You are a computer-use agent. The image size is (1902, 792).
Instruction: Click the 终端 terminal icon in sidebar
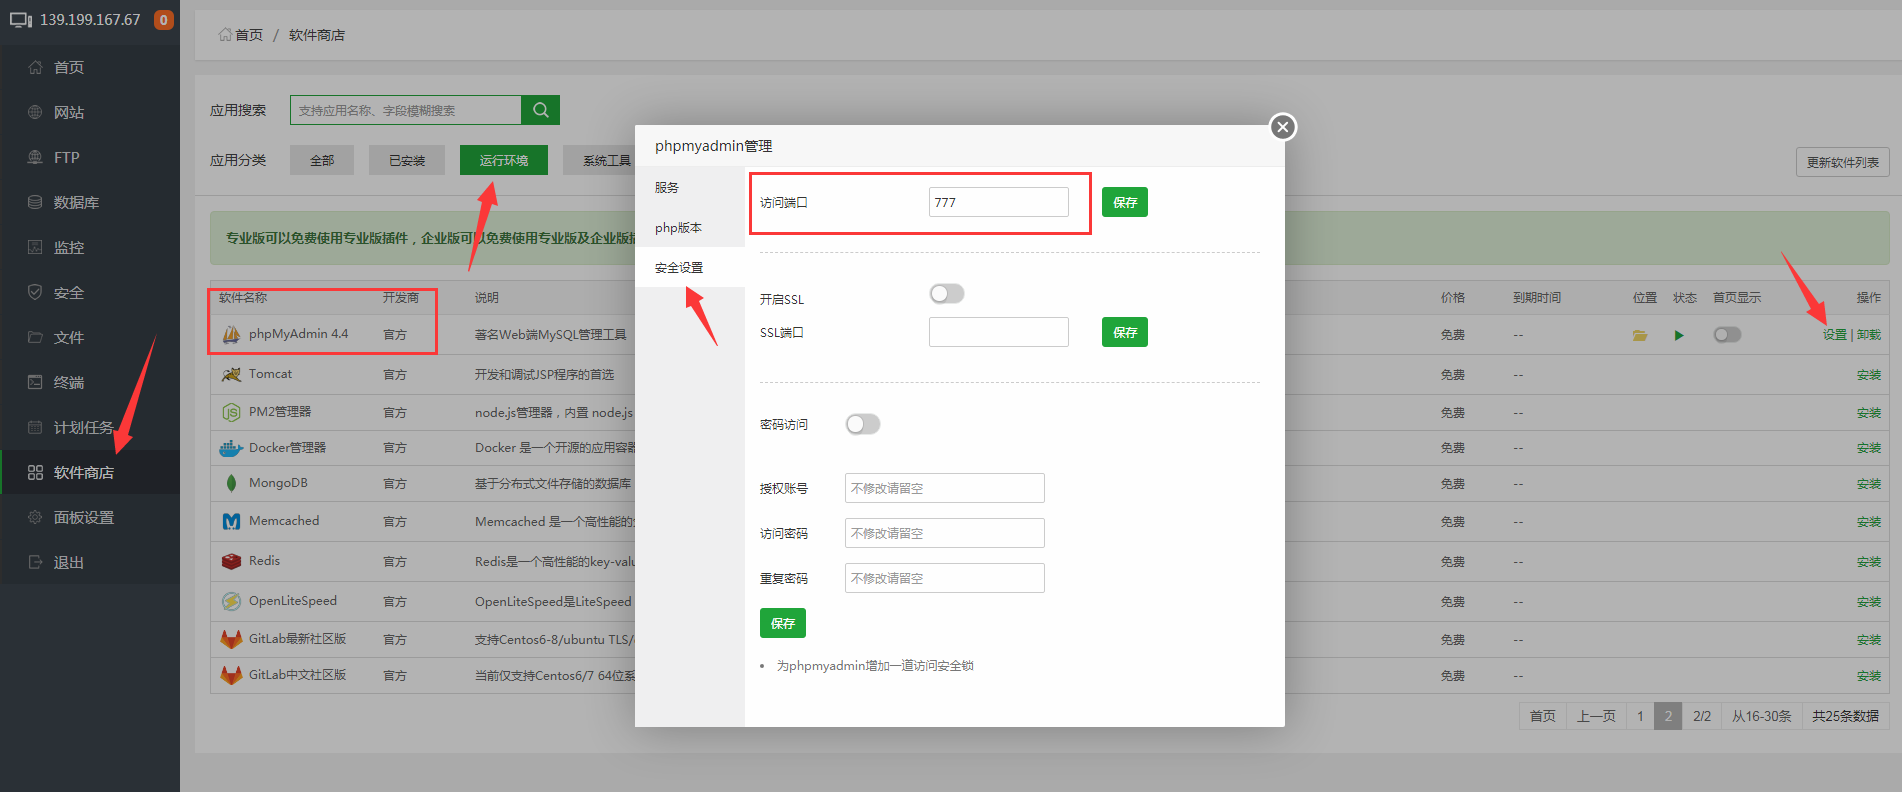pos(35,382)
